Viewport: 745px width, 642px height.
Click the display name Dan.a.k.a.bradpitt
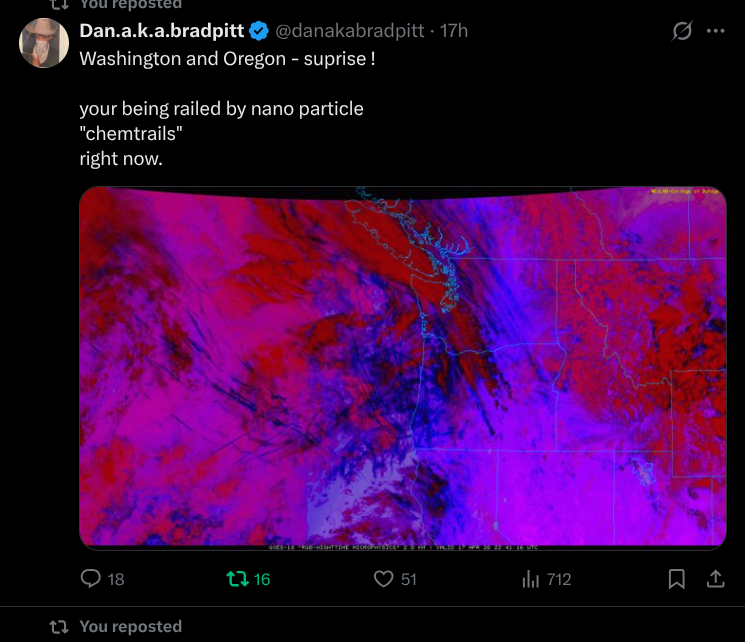tap(162, 31)
